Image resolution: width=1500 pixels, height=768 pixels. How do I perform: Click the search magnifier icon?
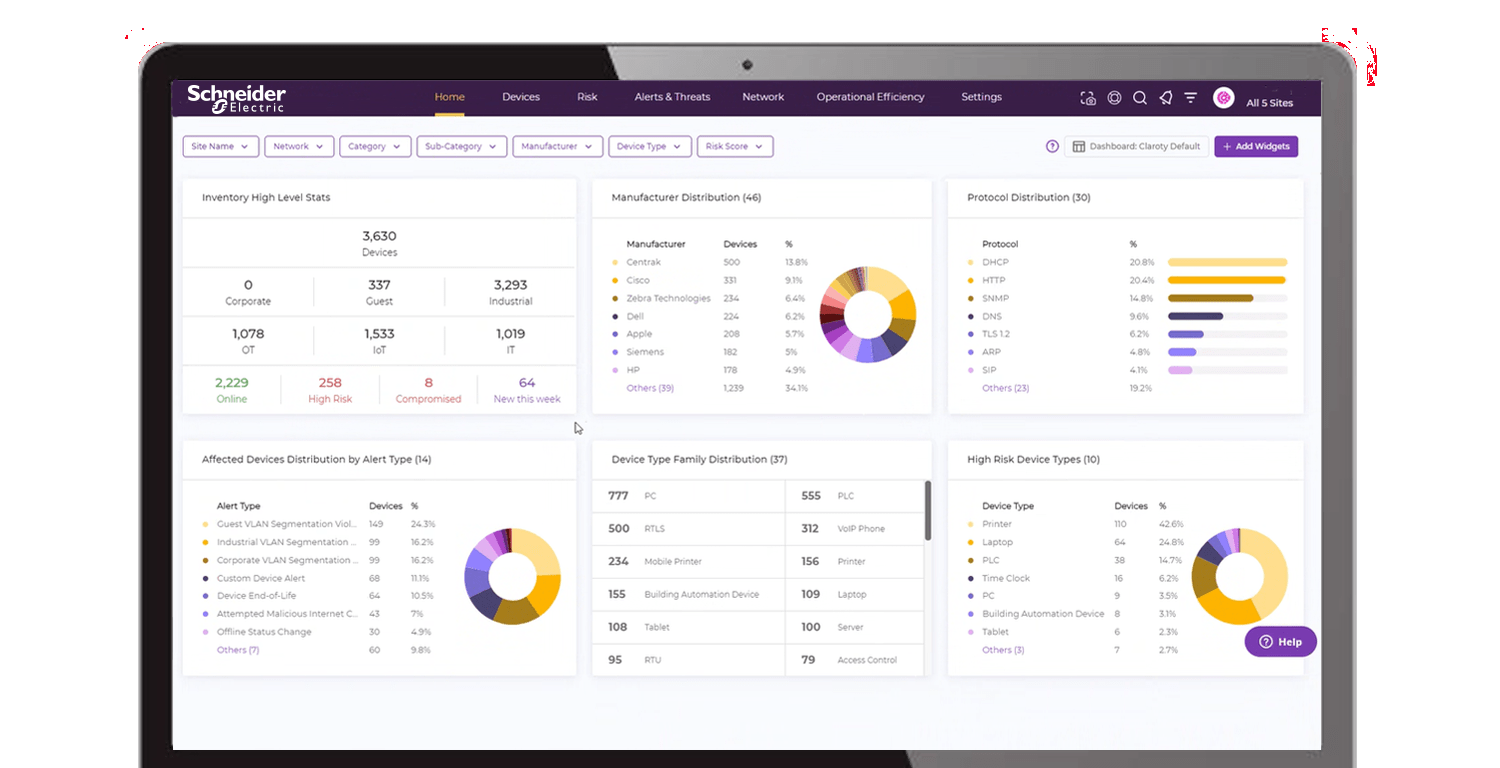pos(1140,98)
